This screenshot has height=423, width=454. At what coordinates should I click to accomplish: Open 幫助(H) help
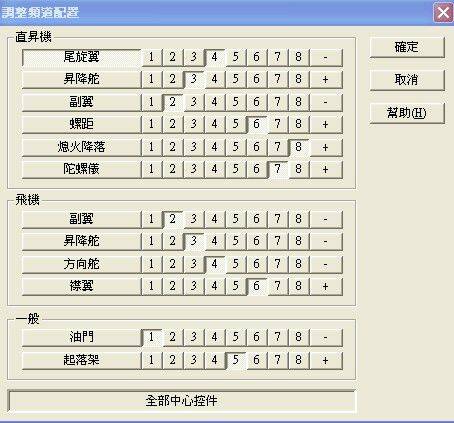[x=407, y=113]
